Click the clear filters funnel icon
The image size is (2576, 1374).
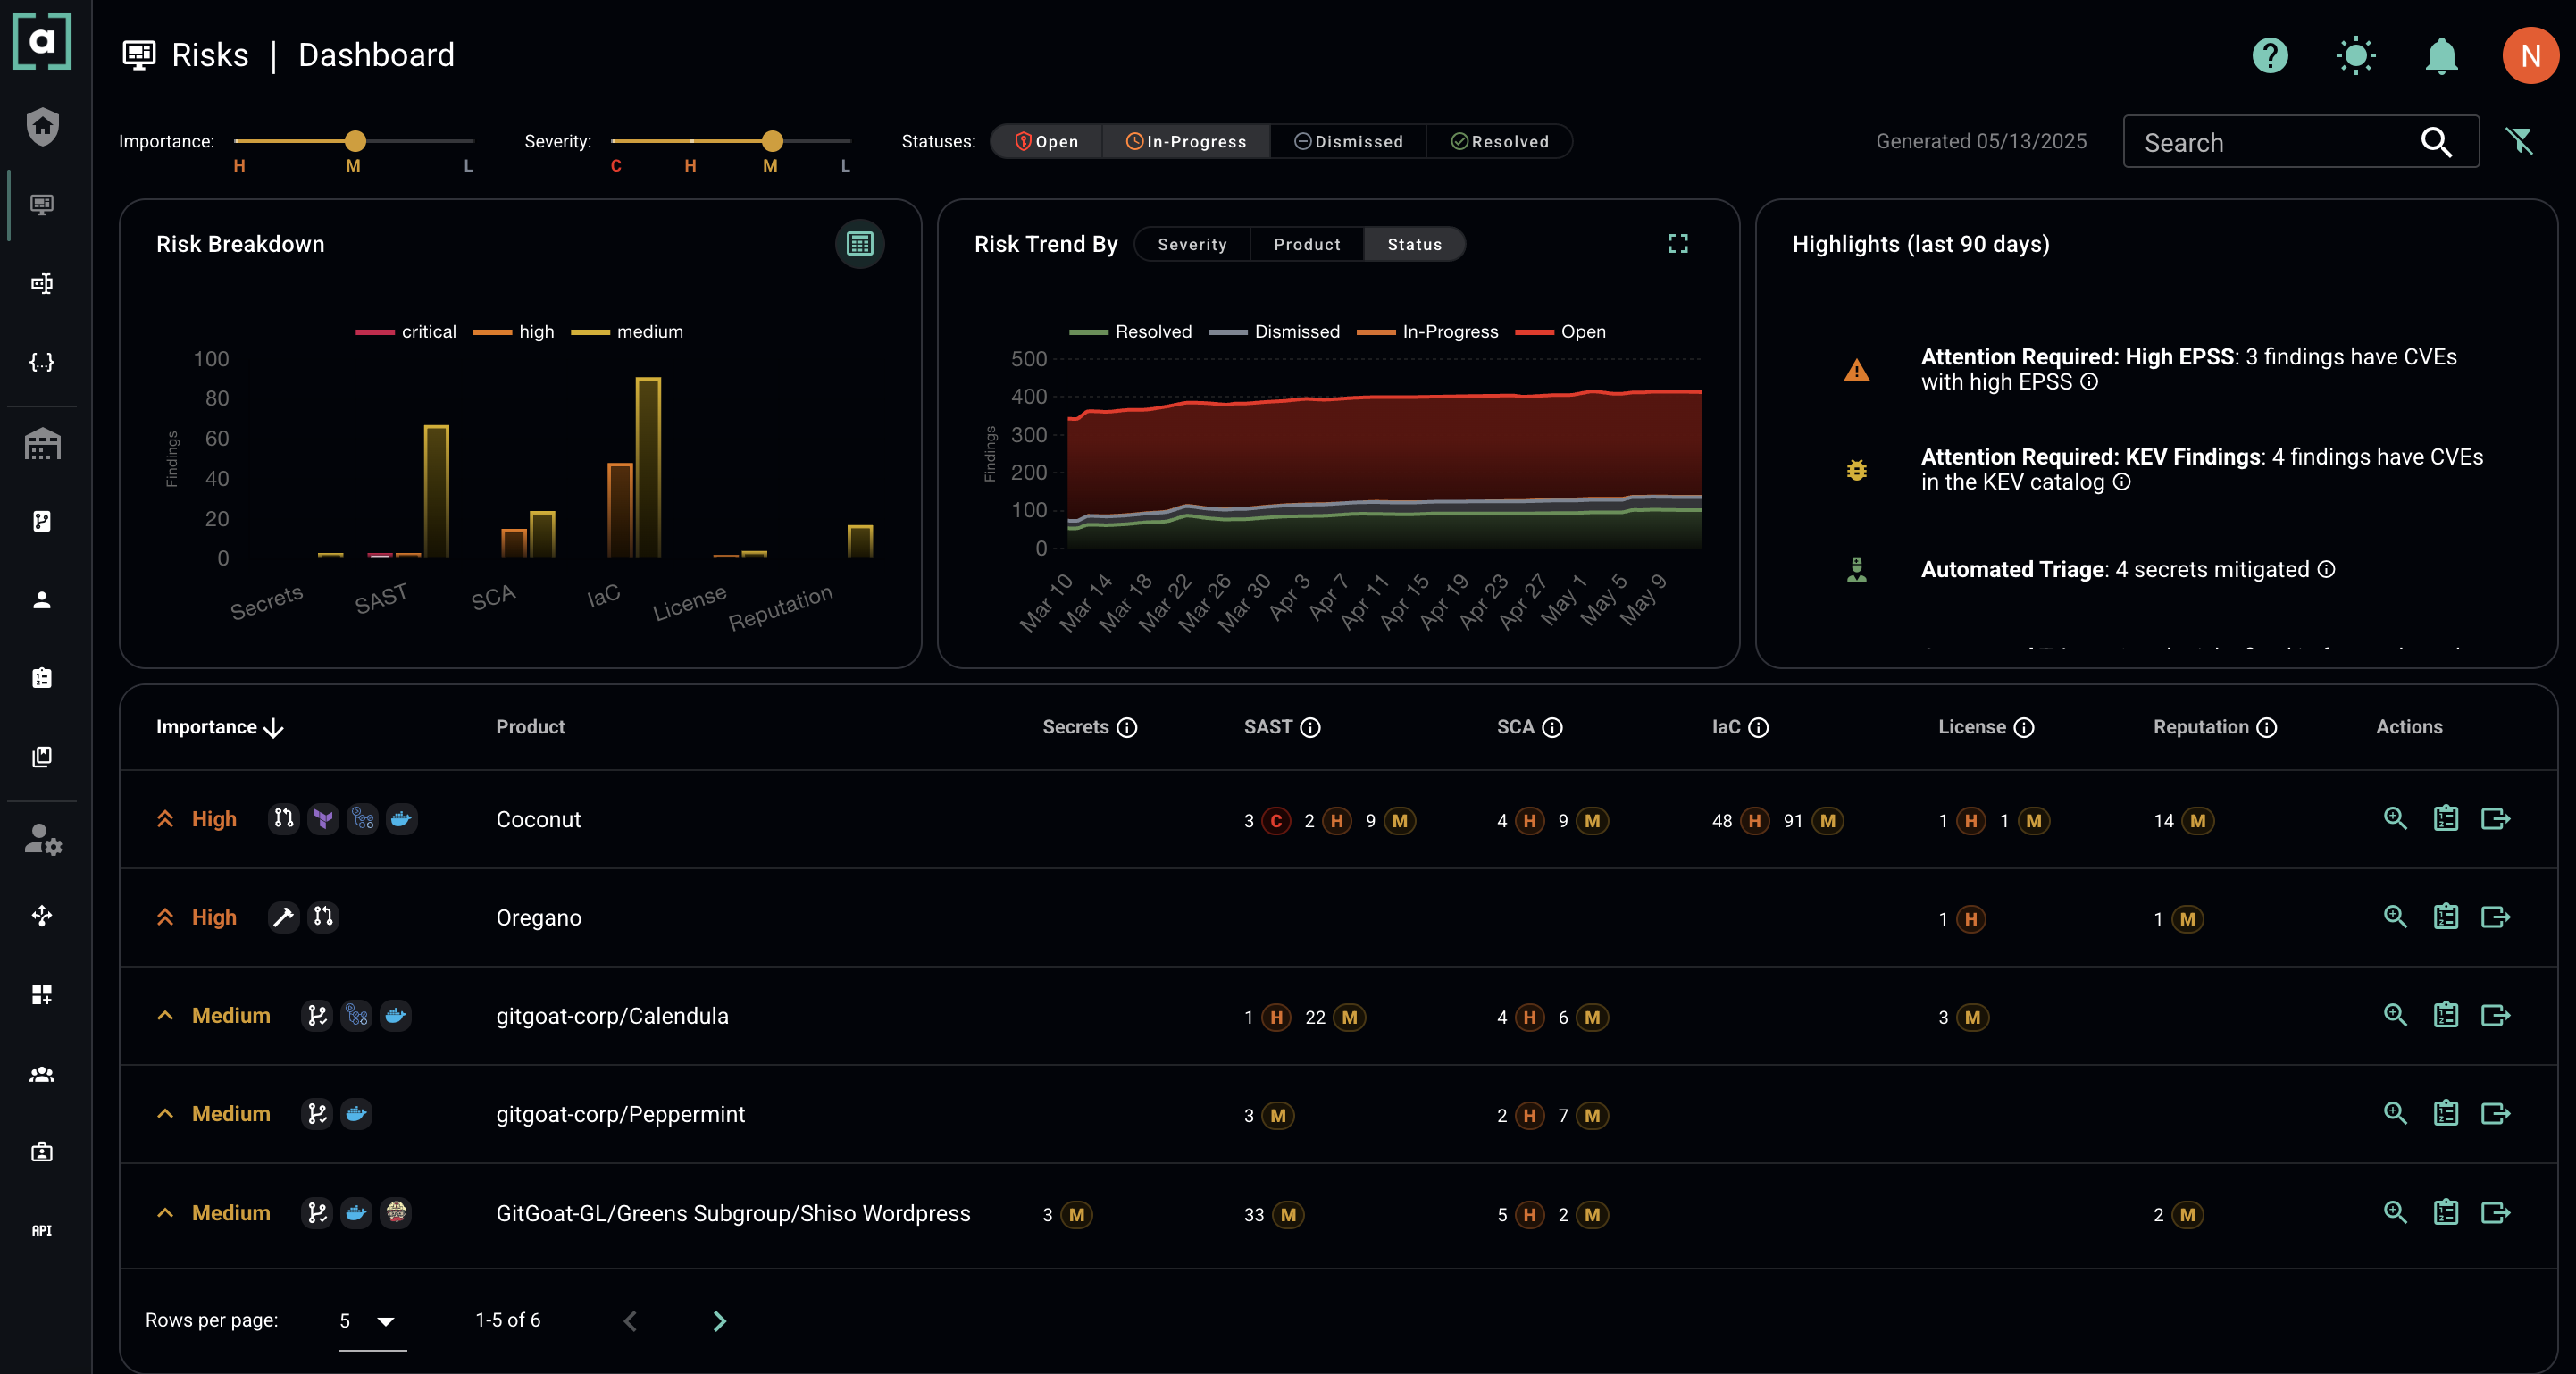click(x=2519, y=141)
